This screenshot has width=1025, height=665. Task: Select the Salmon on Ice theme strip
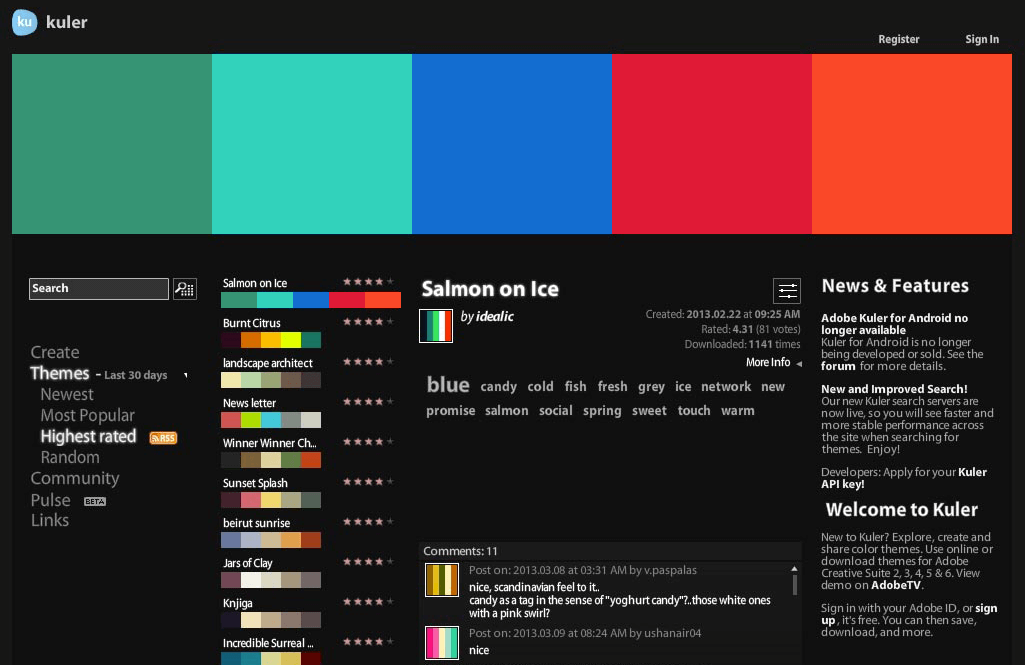pos(311,300)
